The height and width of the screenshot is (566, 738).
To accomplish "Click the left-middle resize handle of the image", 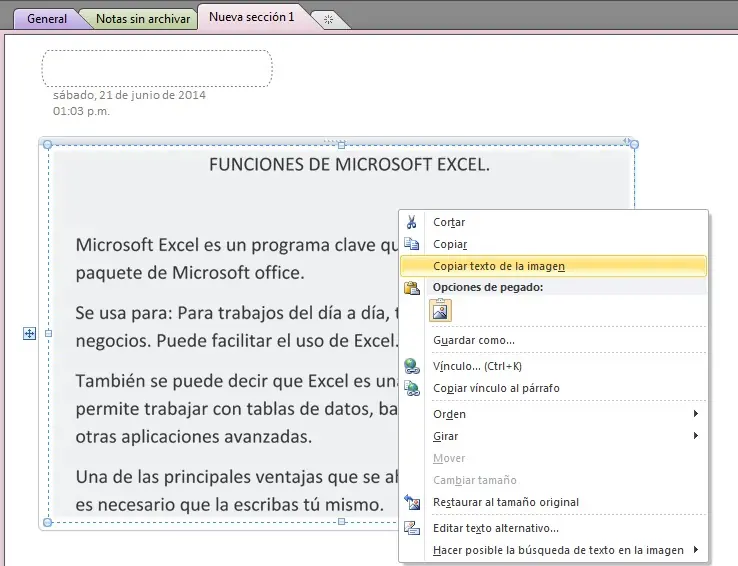I will (48, 334).
